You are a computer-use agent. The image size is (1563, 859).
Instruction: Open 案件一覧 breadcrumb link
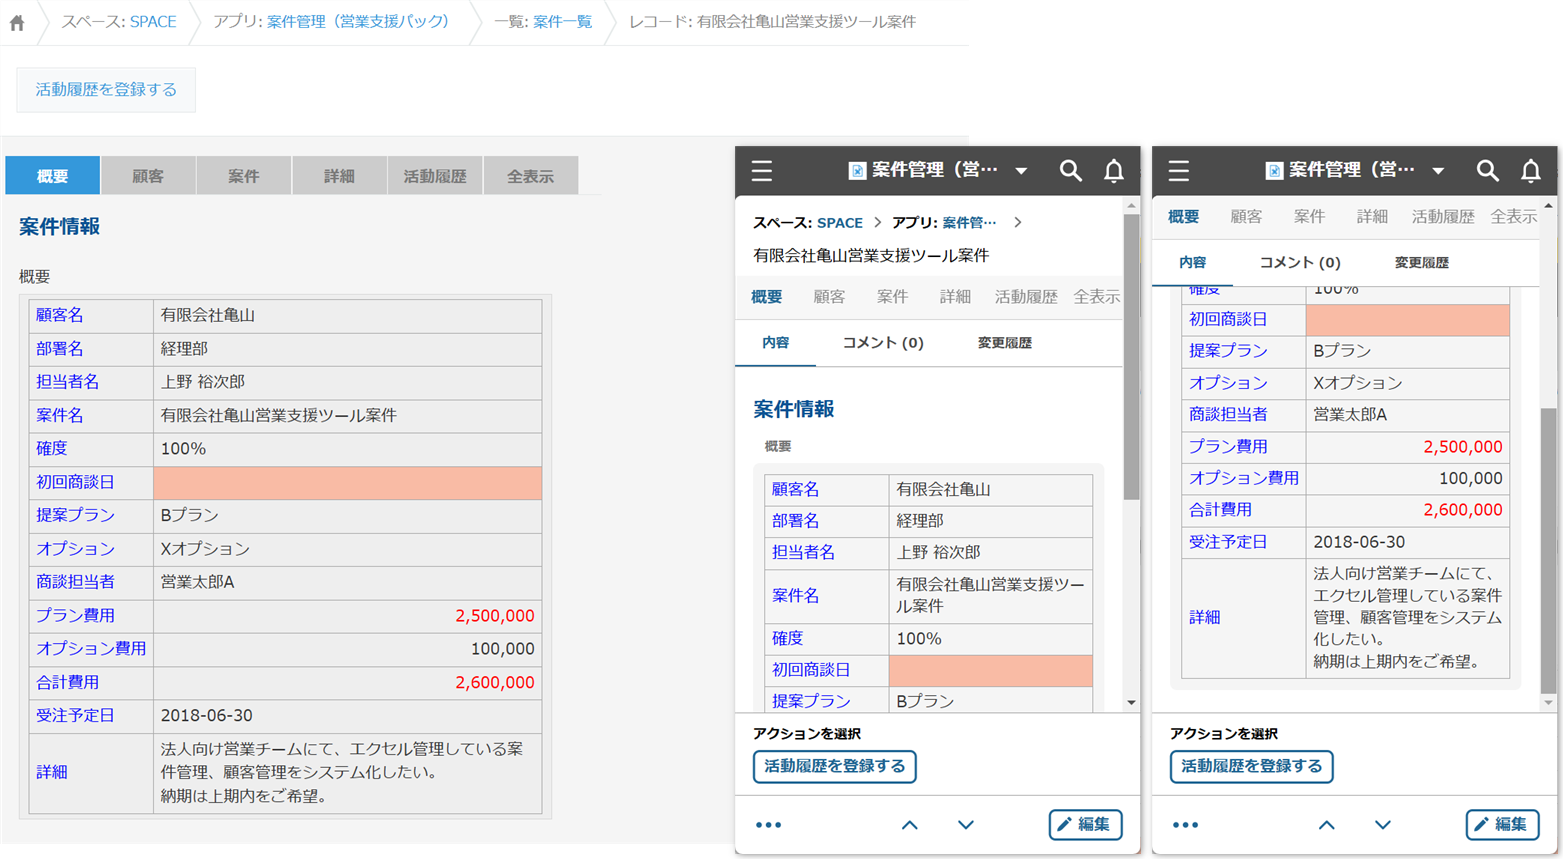(562, 22)
